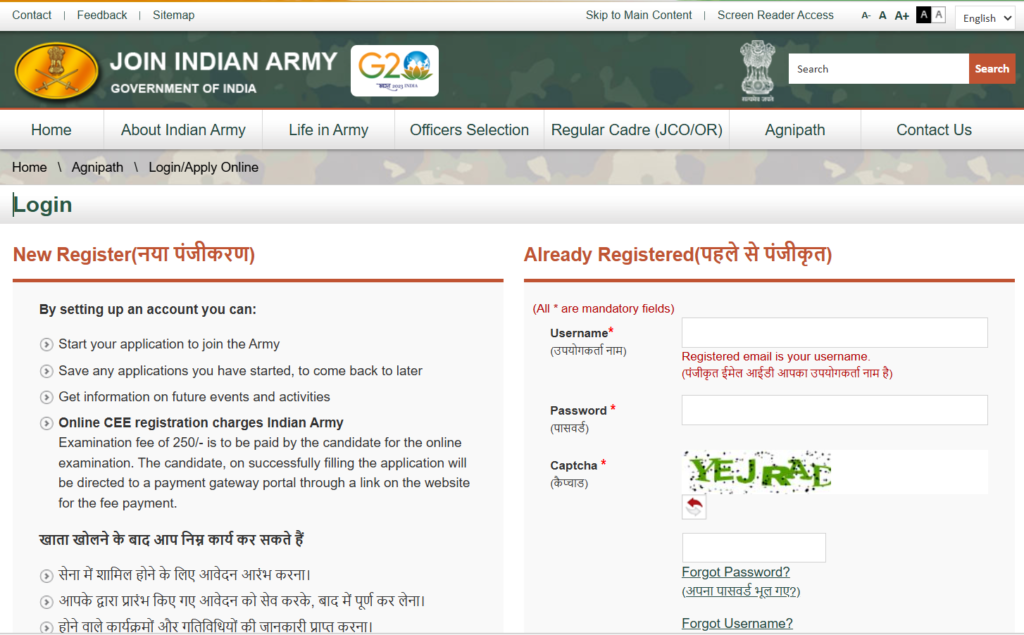Image resolution: width=1024 pixels, height=635 pixels.
Task: Navigate to Life in Army
Action: tap(328, 129)
